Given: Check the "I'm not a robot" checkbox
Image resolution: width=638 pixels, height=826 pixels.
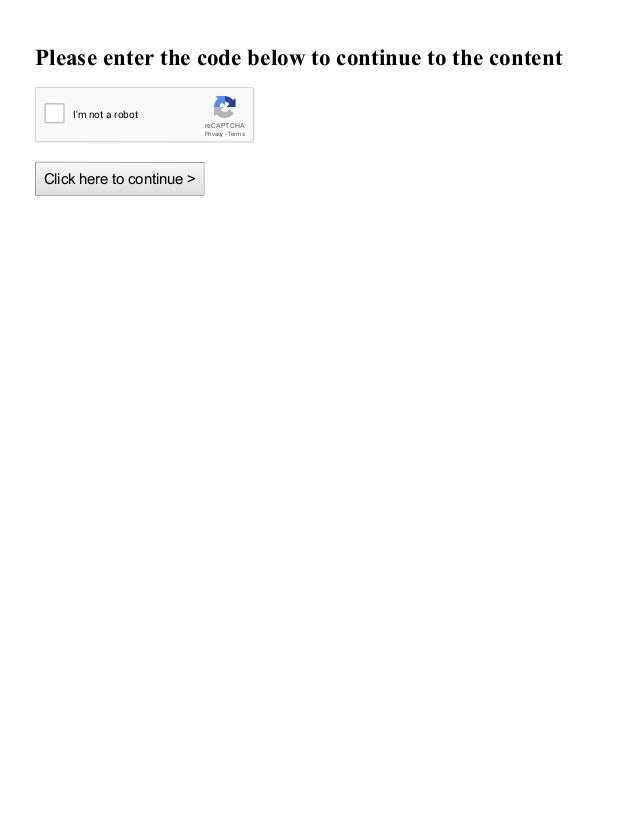Looking at the screenshot, I should click(54, 113).
